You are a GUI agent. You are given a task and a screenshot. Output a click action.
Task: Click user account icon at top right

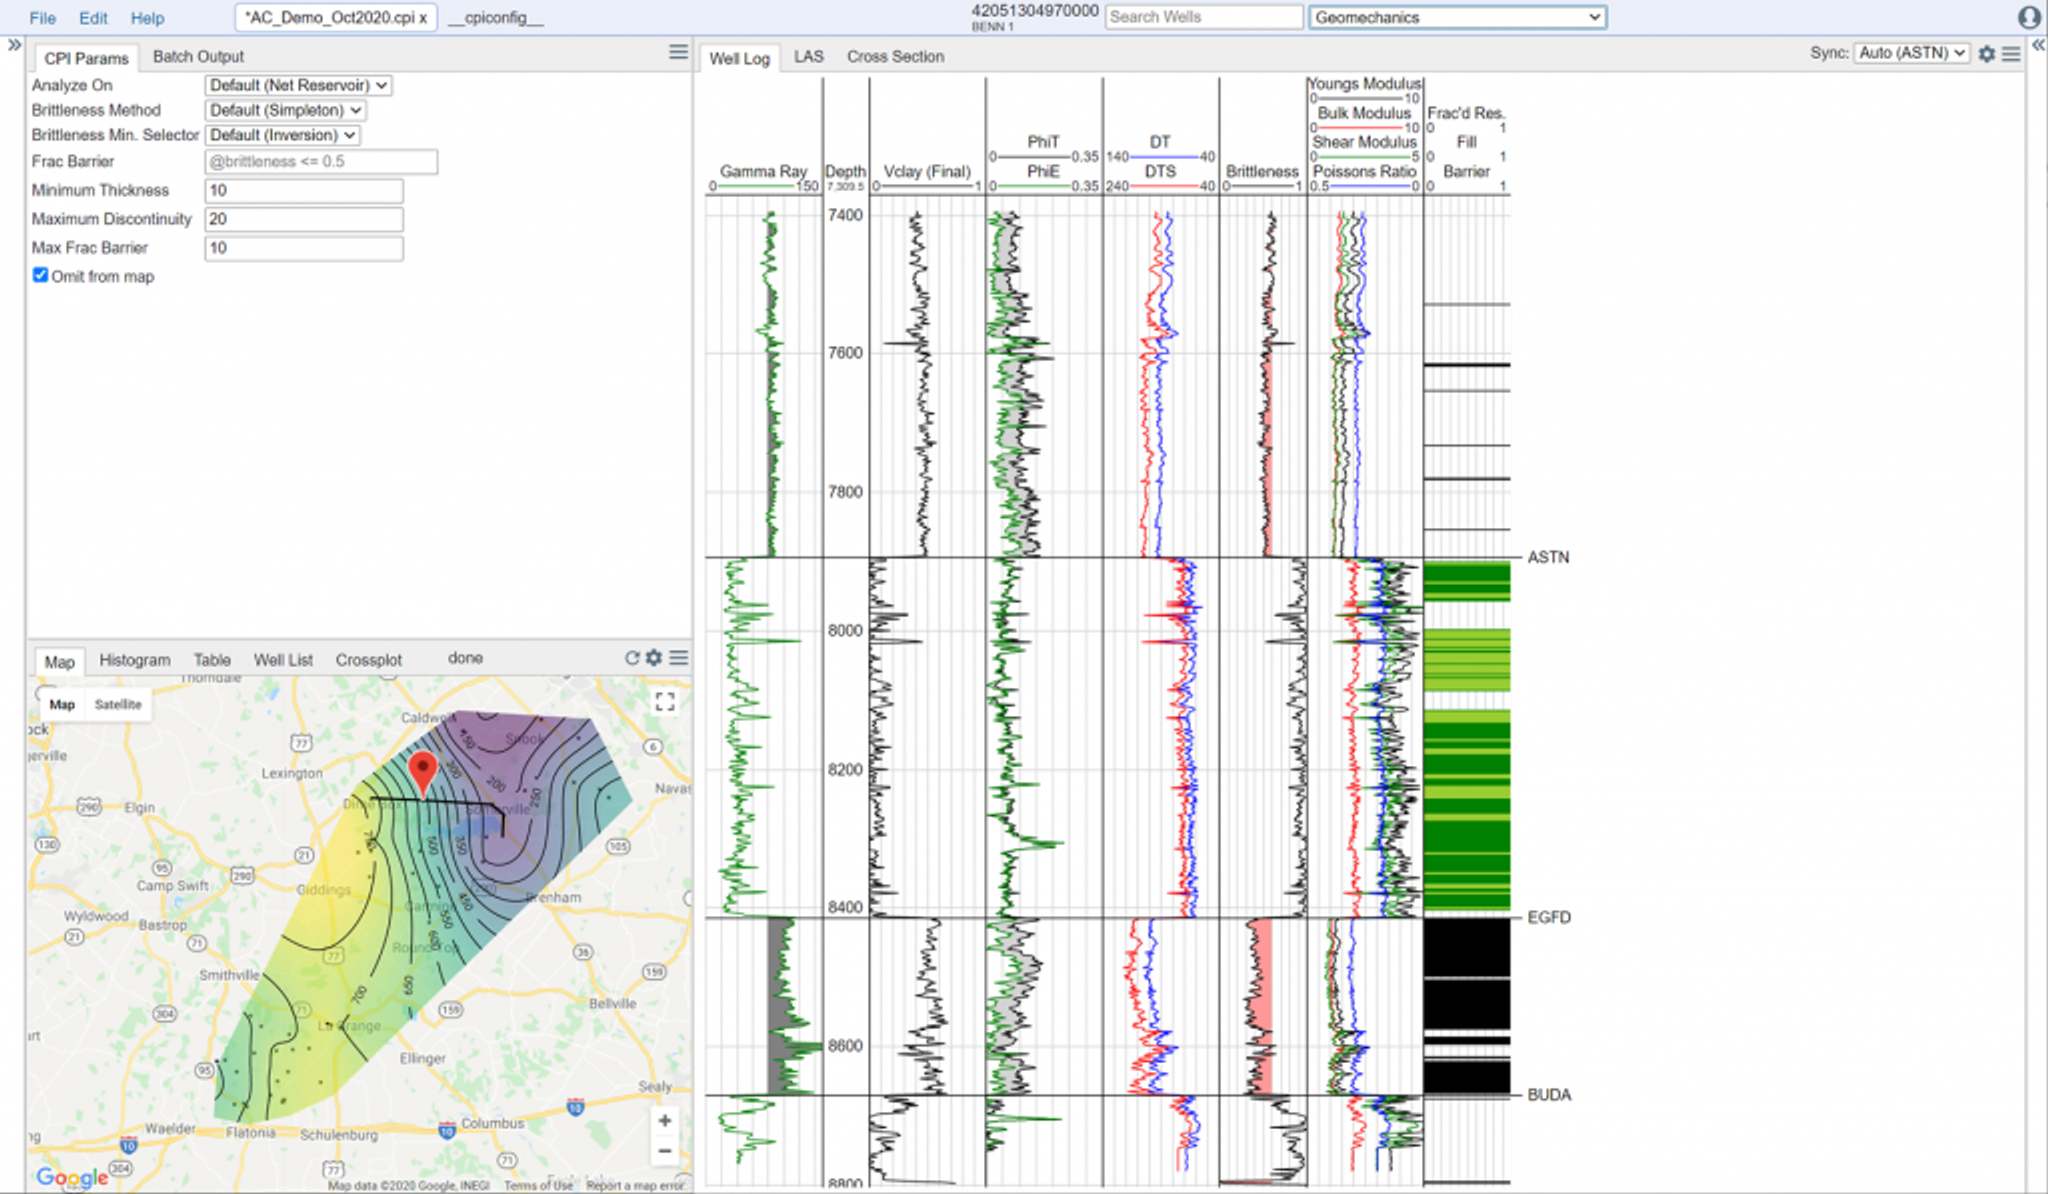click(2029, 17)
